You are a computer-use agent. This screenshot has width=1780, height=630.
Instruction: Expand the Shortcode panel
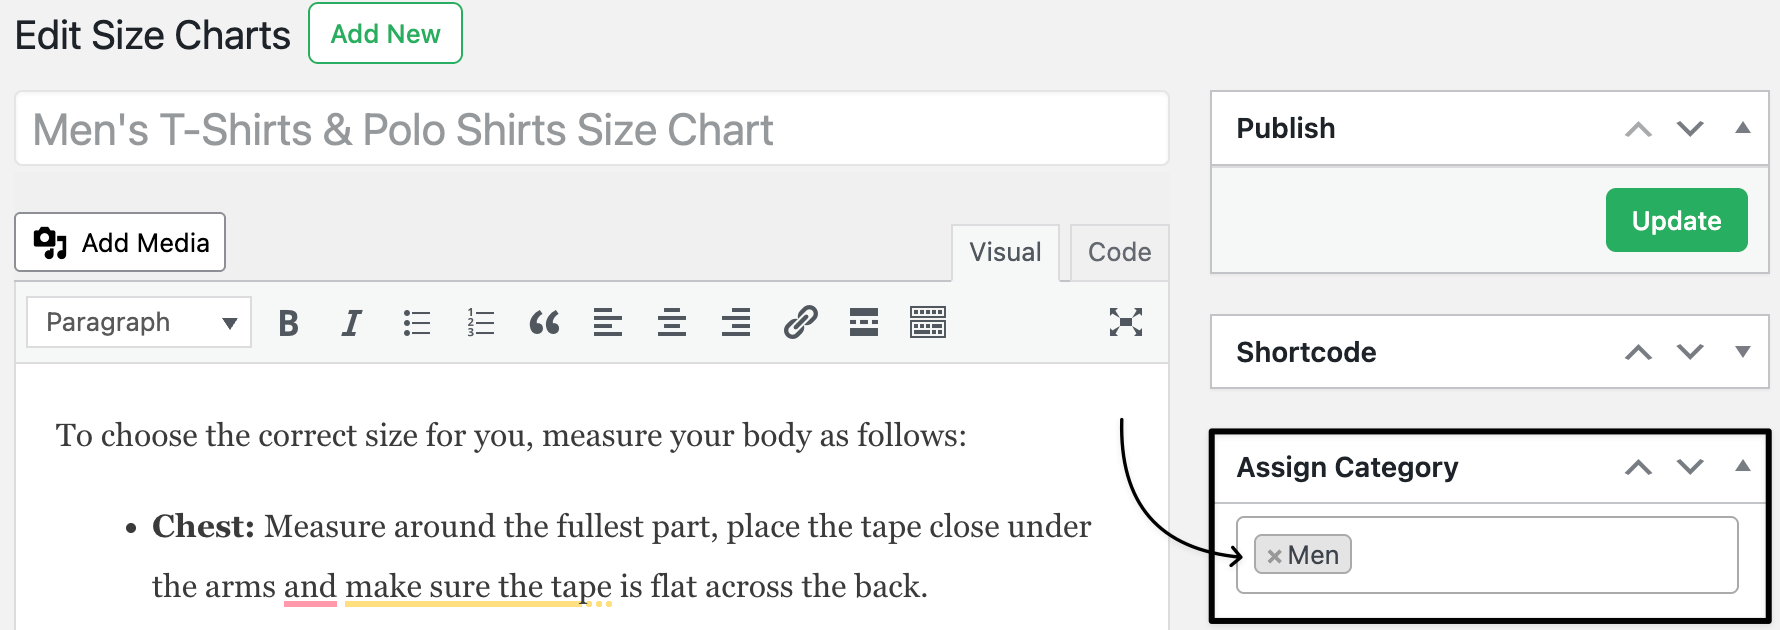(1744, 352)
